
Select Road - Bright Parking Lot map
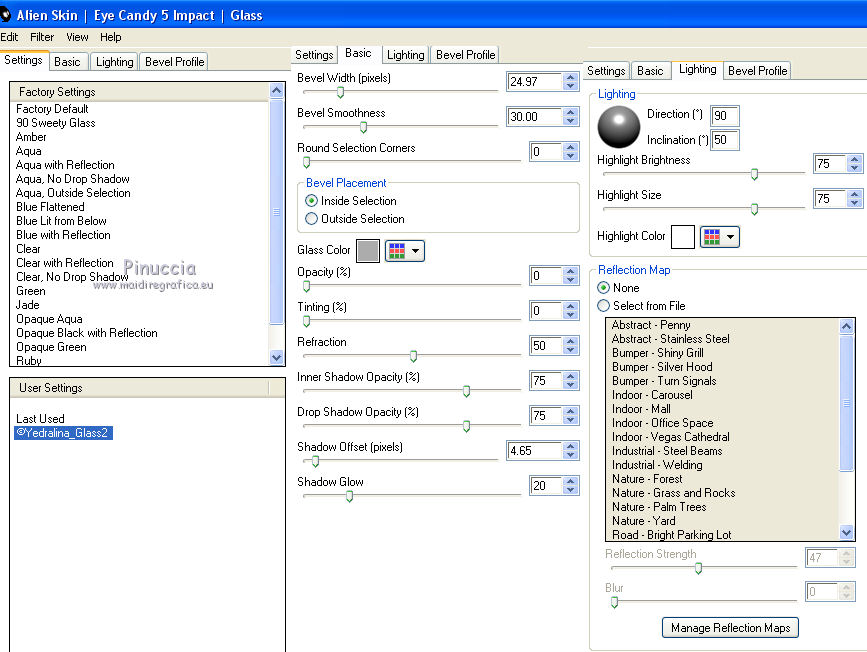[671, 535]
